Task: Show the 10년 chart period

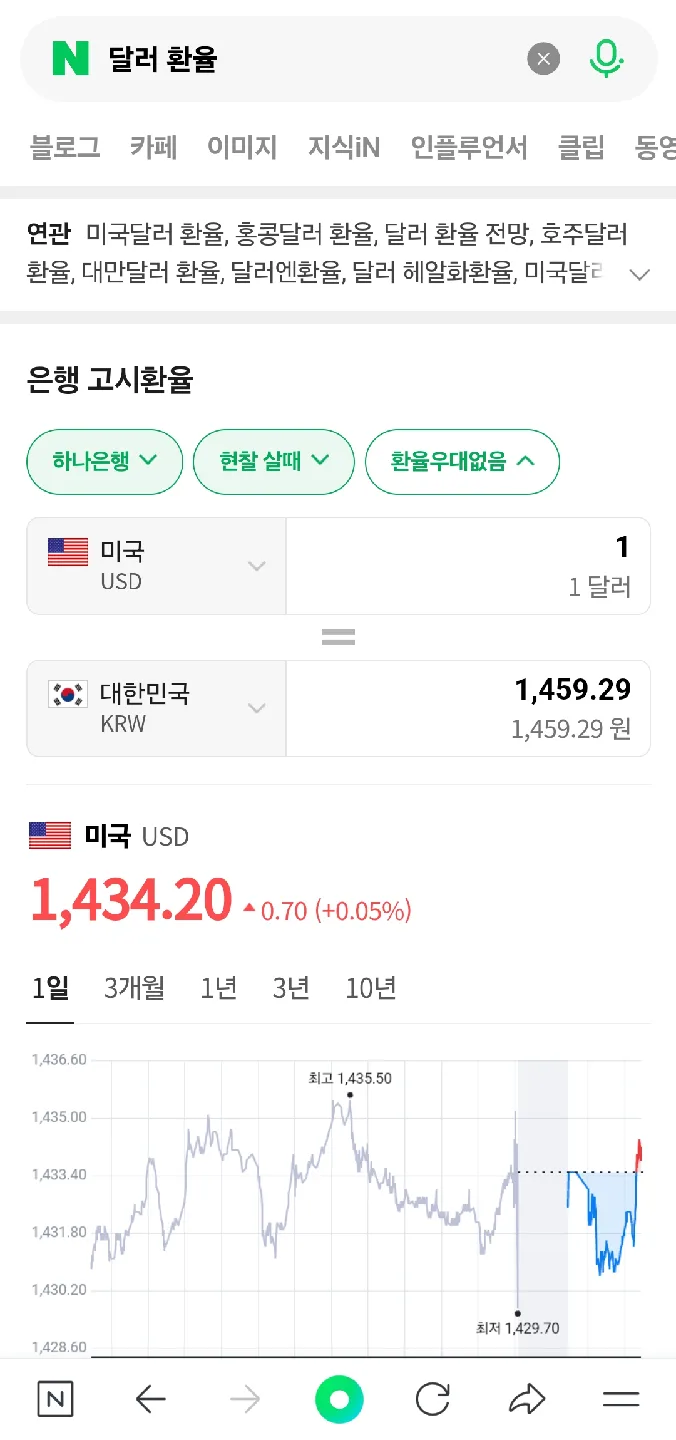Action: [371, 989]
